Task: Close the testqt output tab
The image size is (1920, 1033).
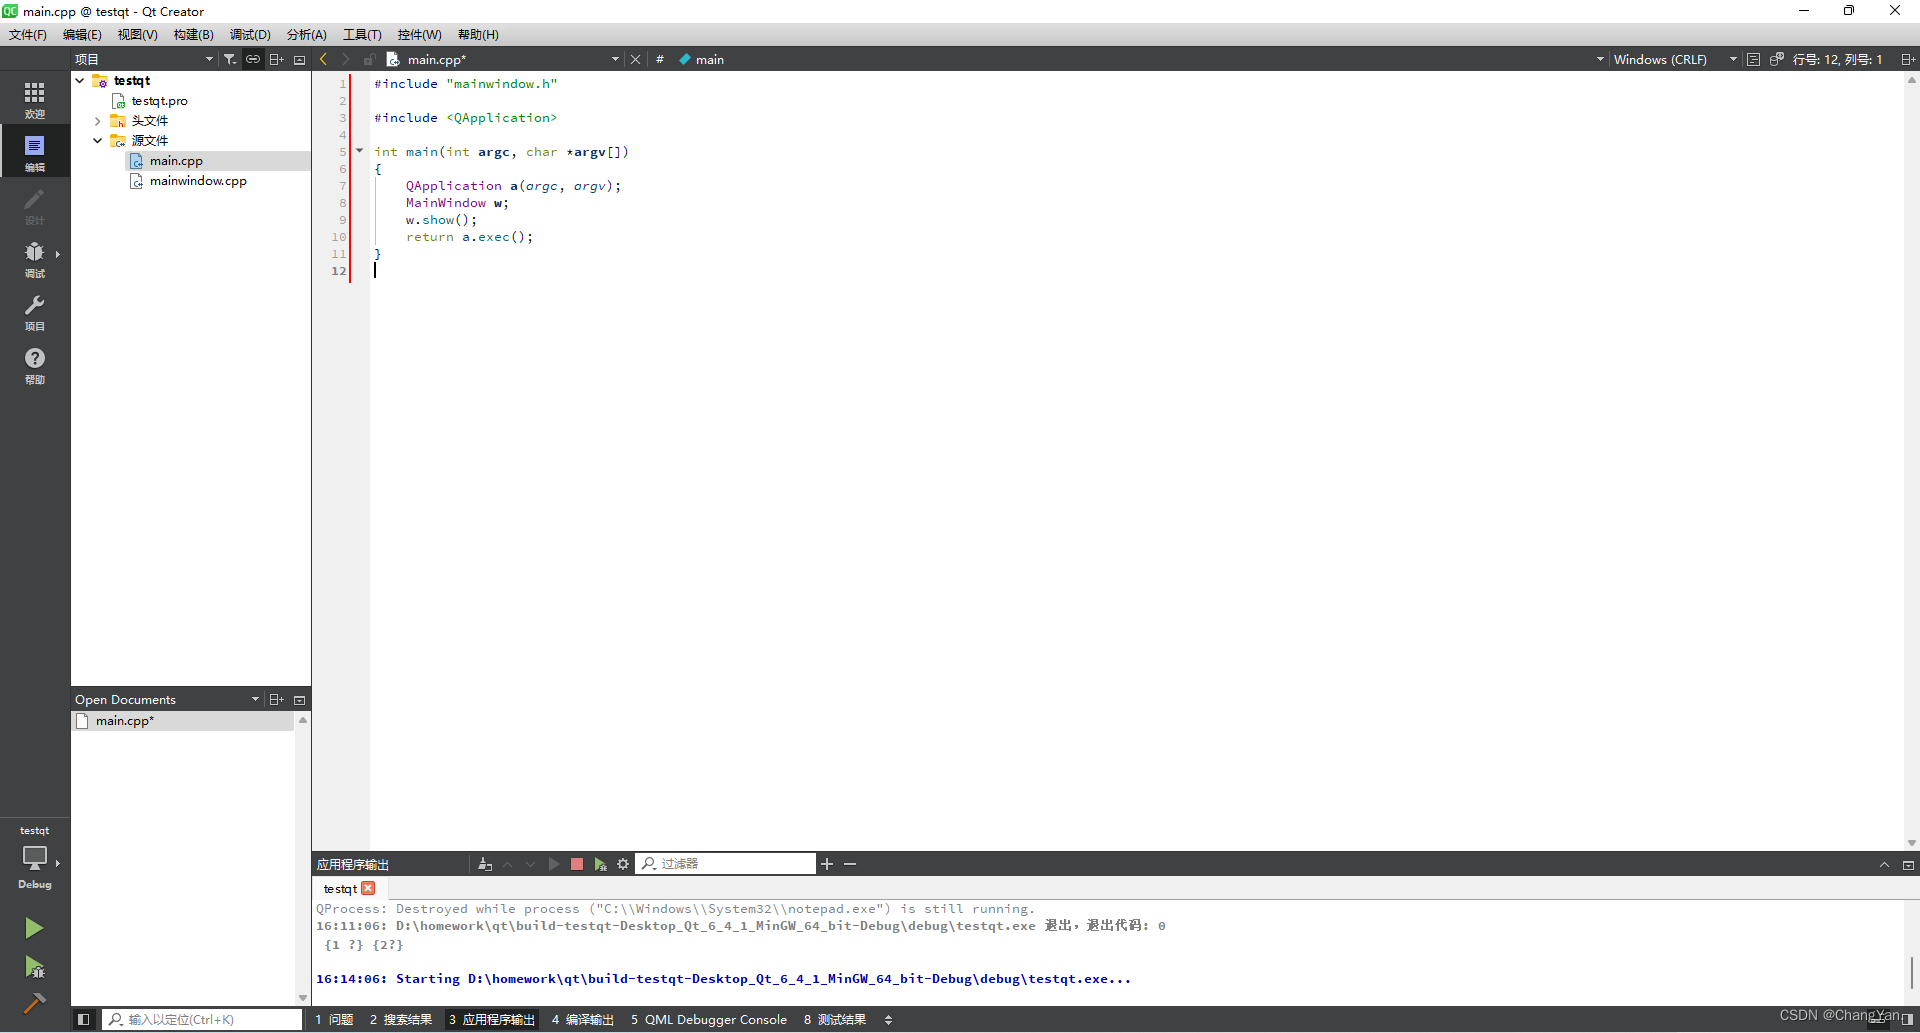Action: pyautogui.click(x=368, y=888)
